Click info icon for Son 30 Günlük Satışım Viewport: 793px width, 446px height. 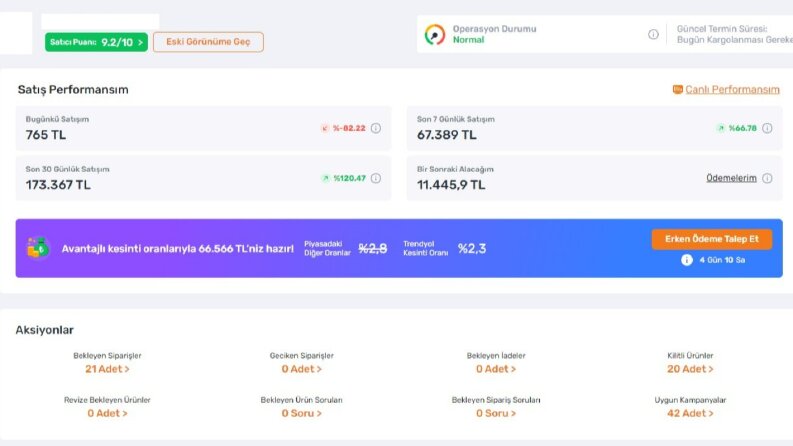click(376, 179)
